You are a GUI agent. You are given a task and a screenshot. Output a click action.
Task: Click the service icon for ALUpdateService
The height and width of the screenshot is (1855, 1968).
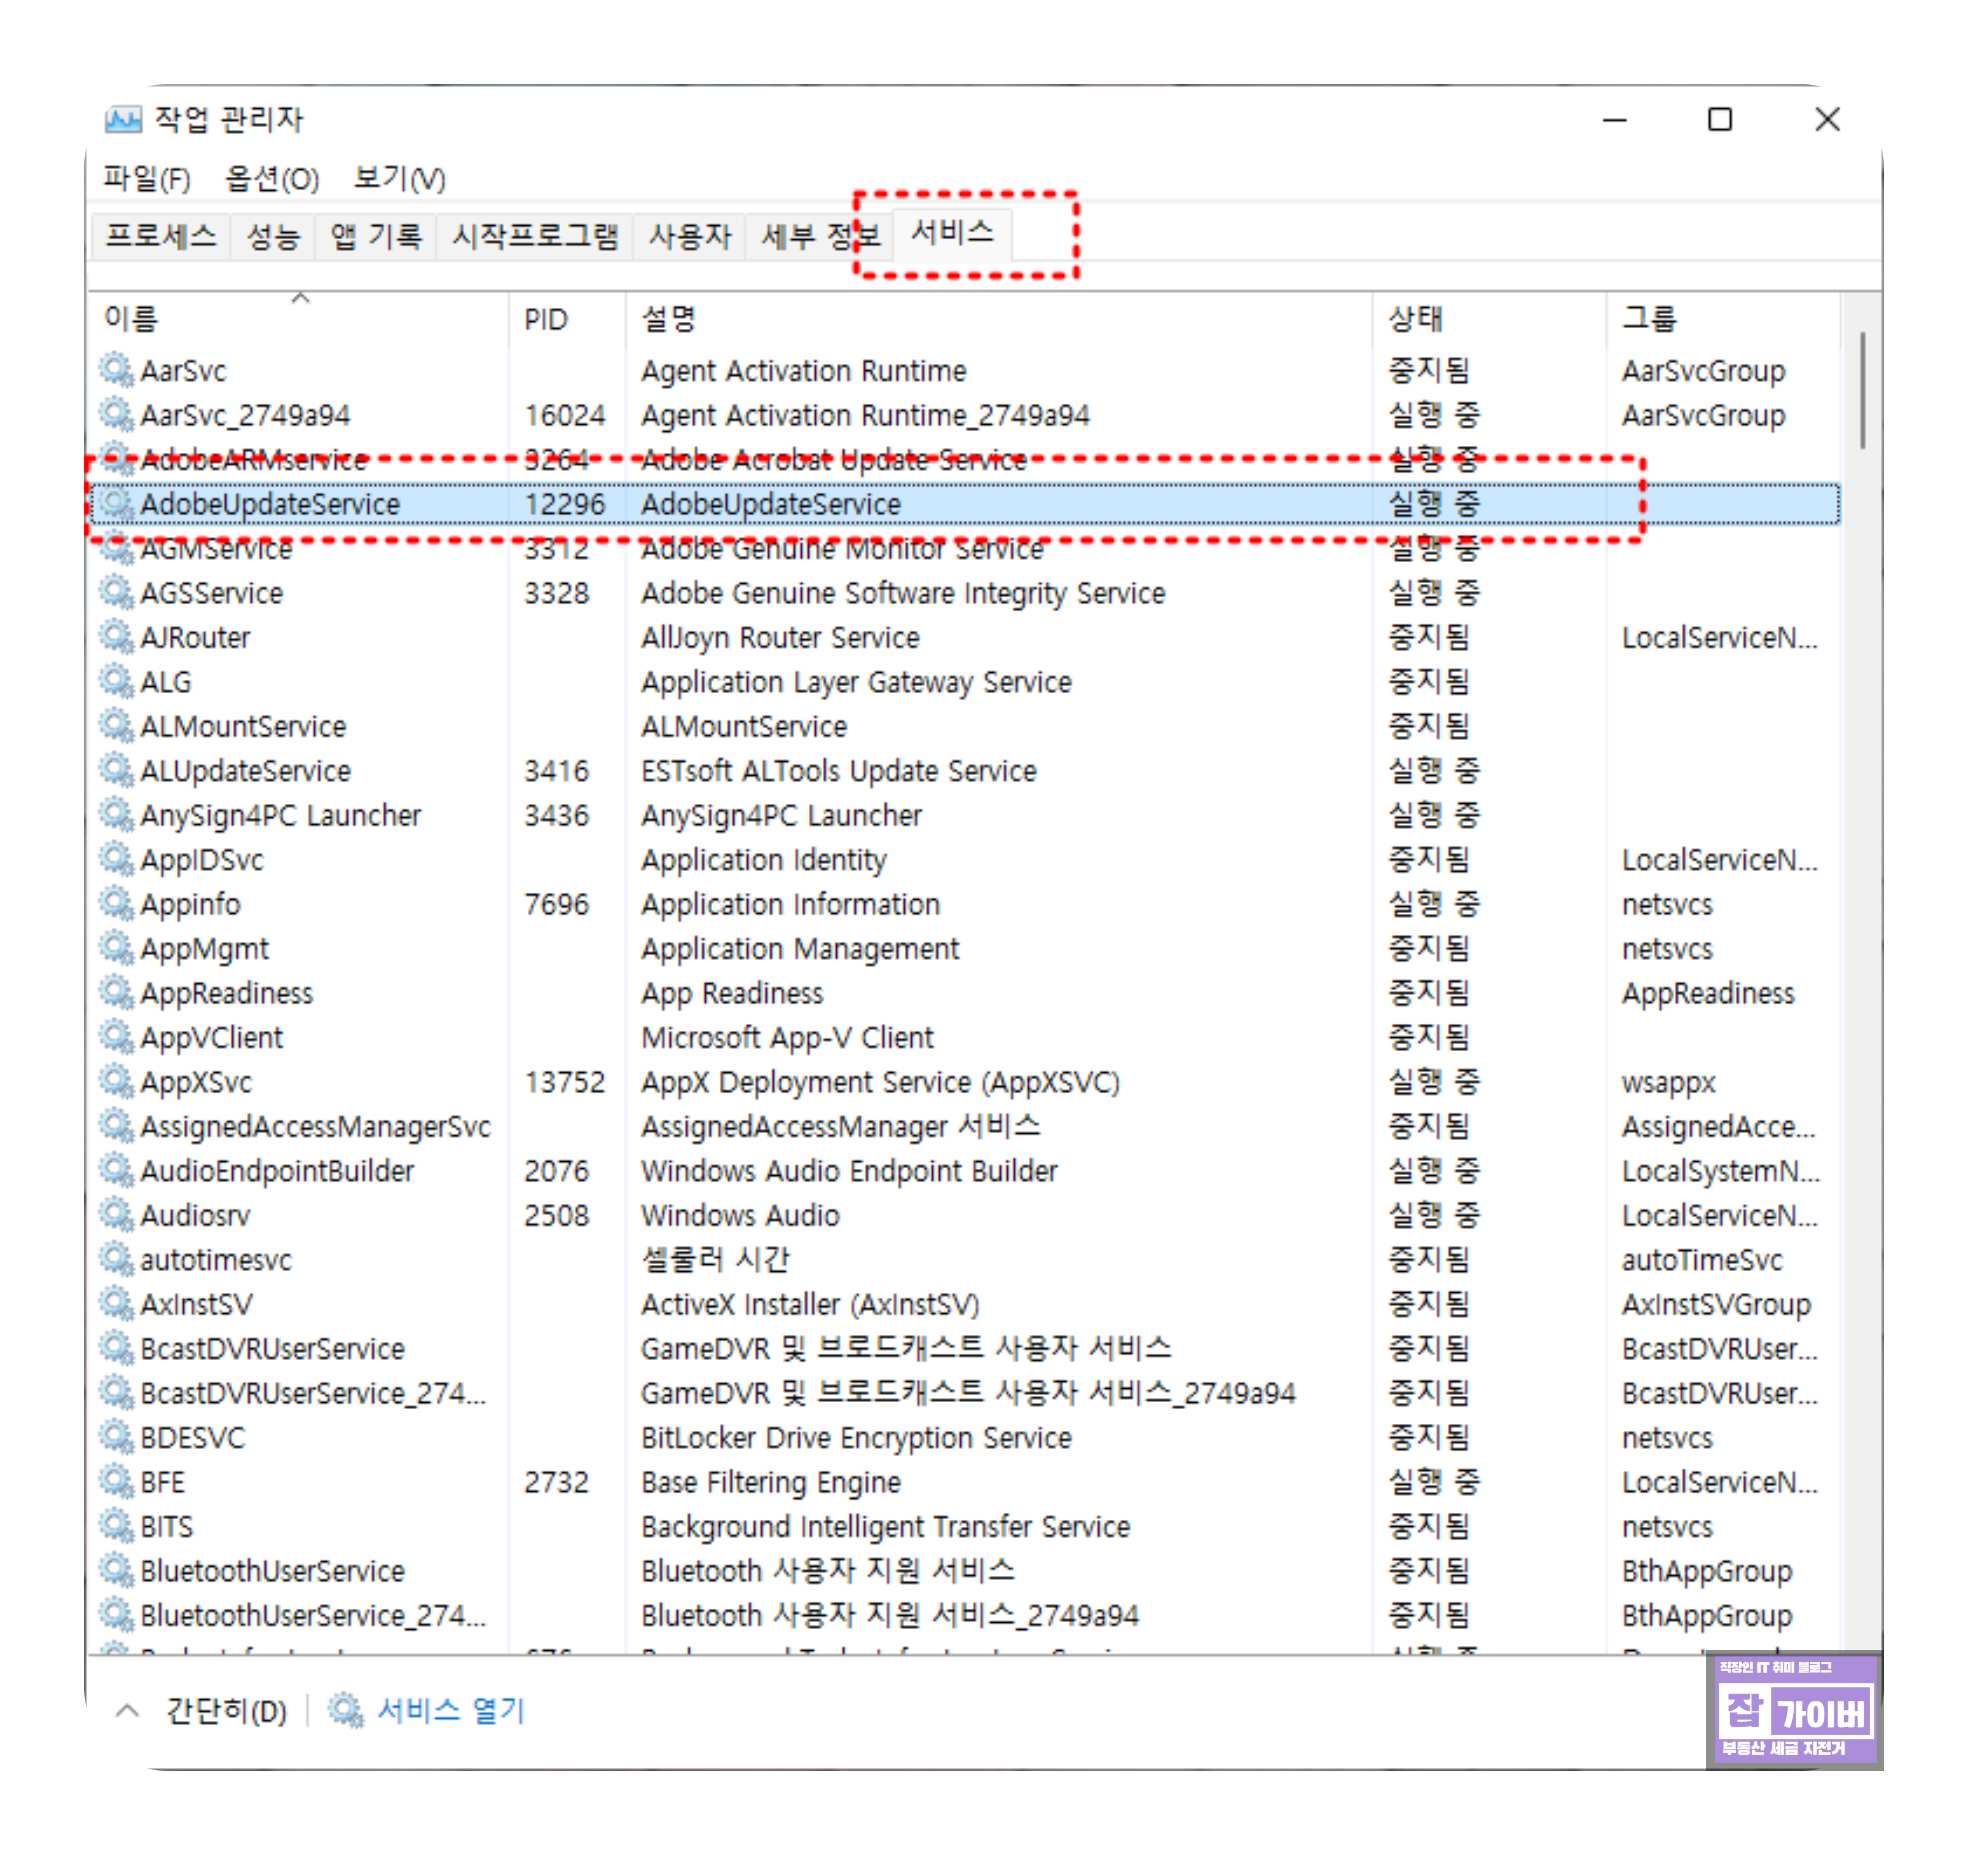click(116, 770)
